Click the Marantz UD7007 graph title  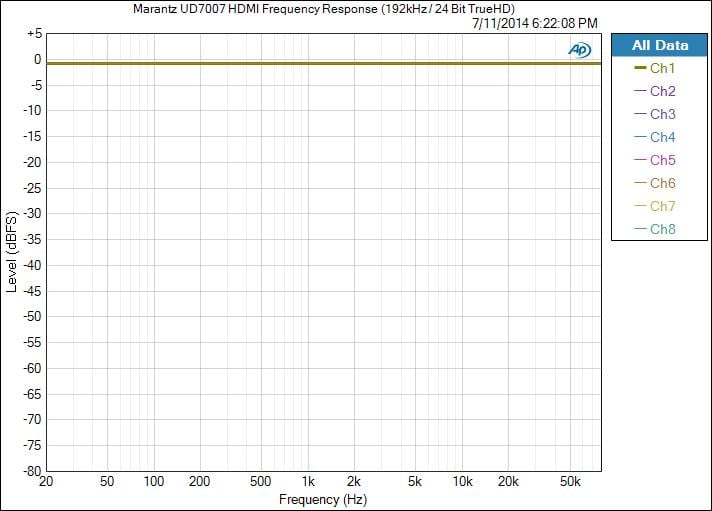[323, 9]
